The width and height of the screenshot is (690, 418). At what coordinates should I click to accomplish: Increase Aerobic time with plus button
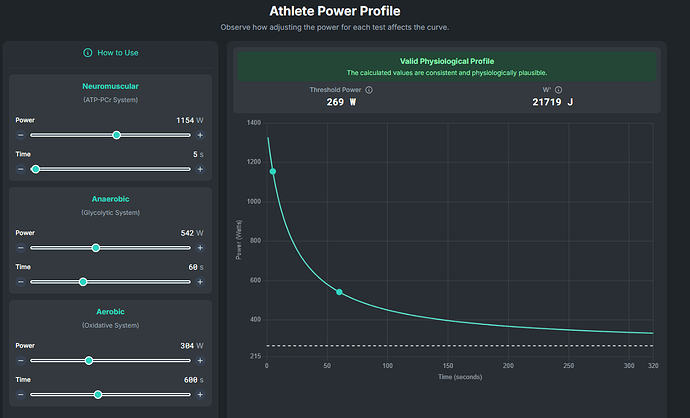(x=200, y=394)
